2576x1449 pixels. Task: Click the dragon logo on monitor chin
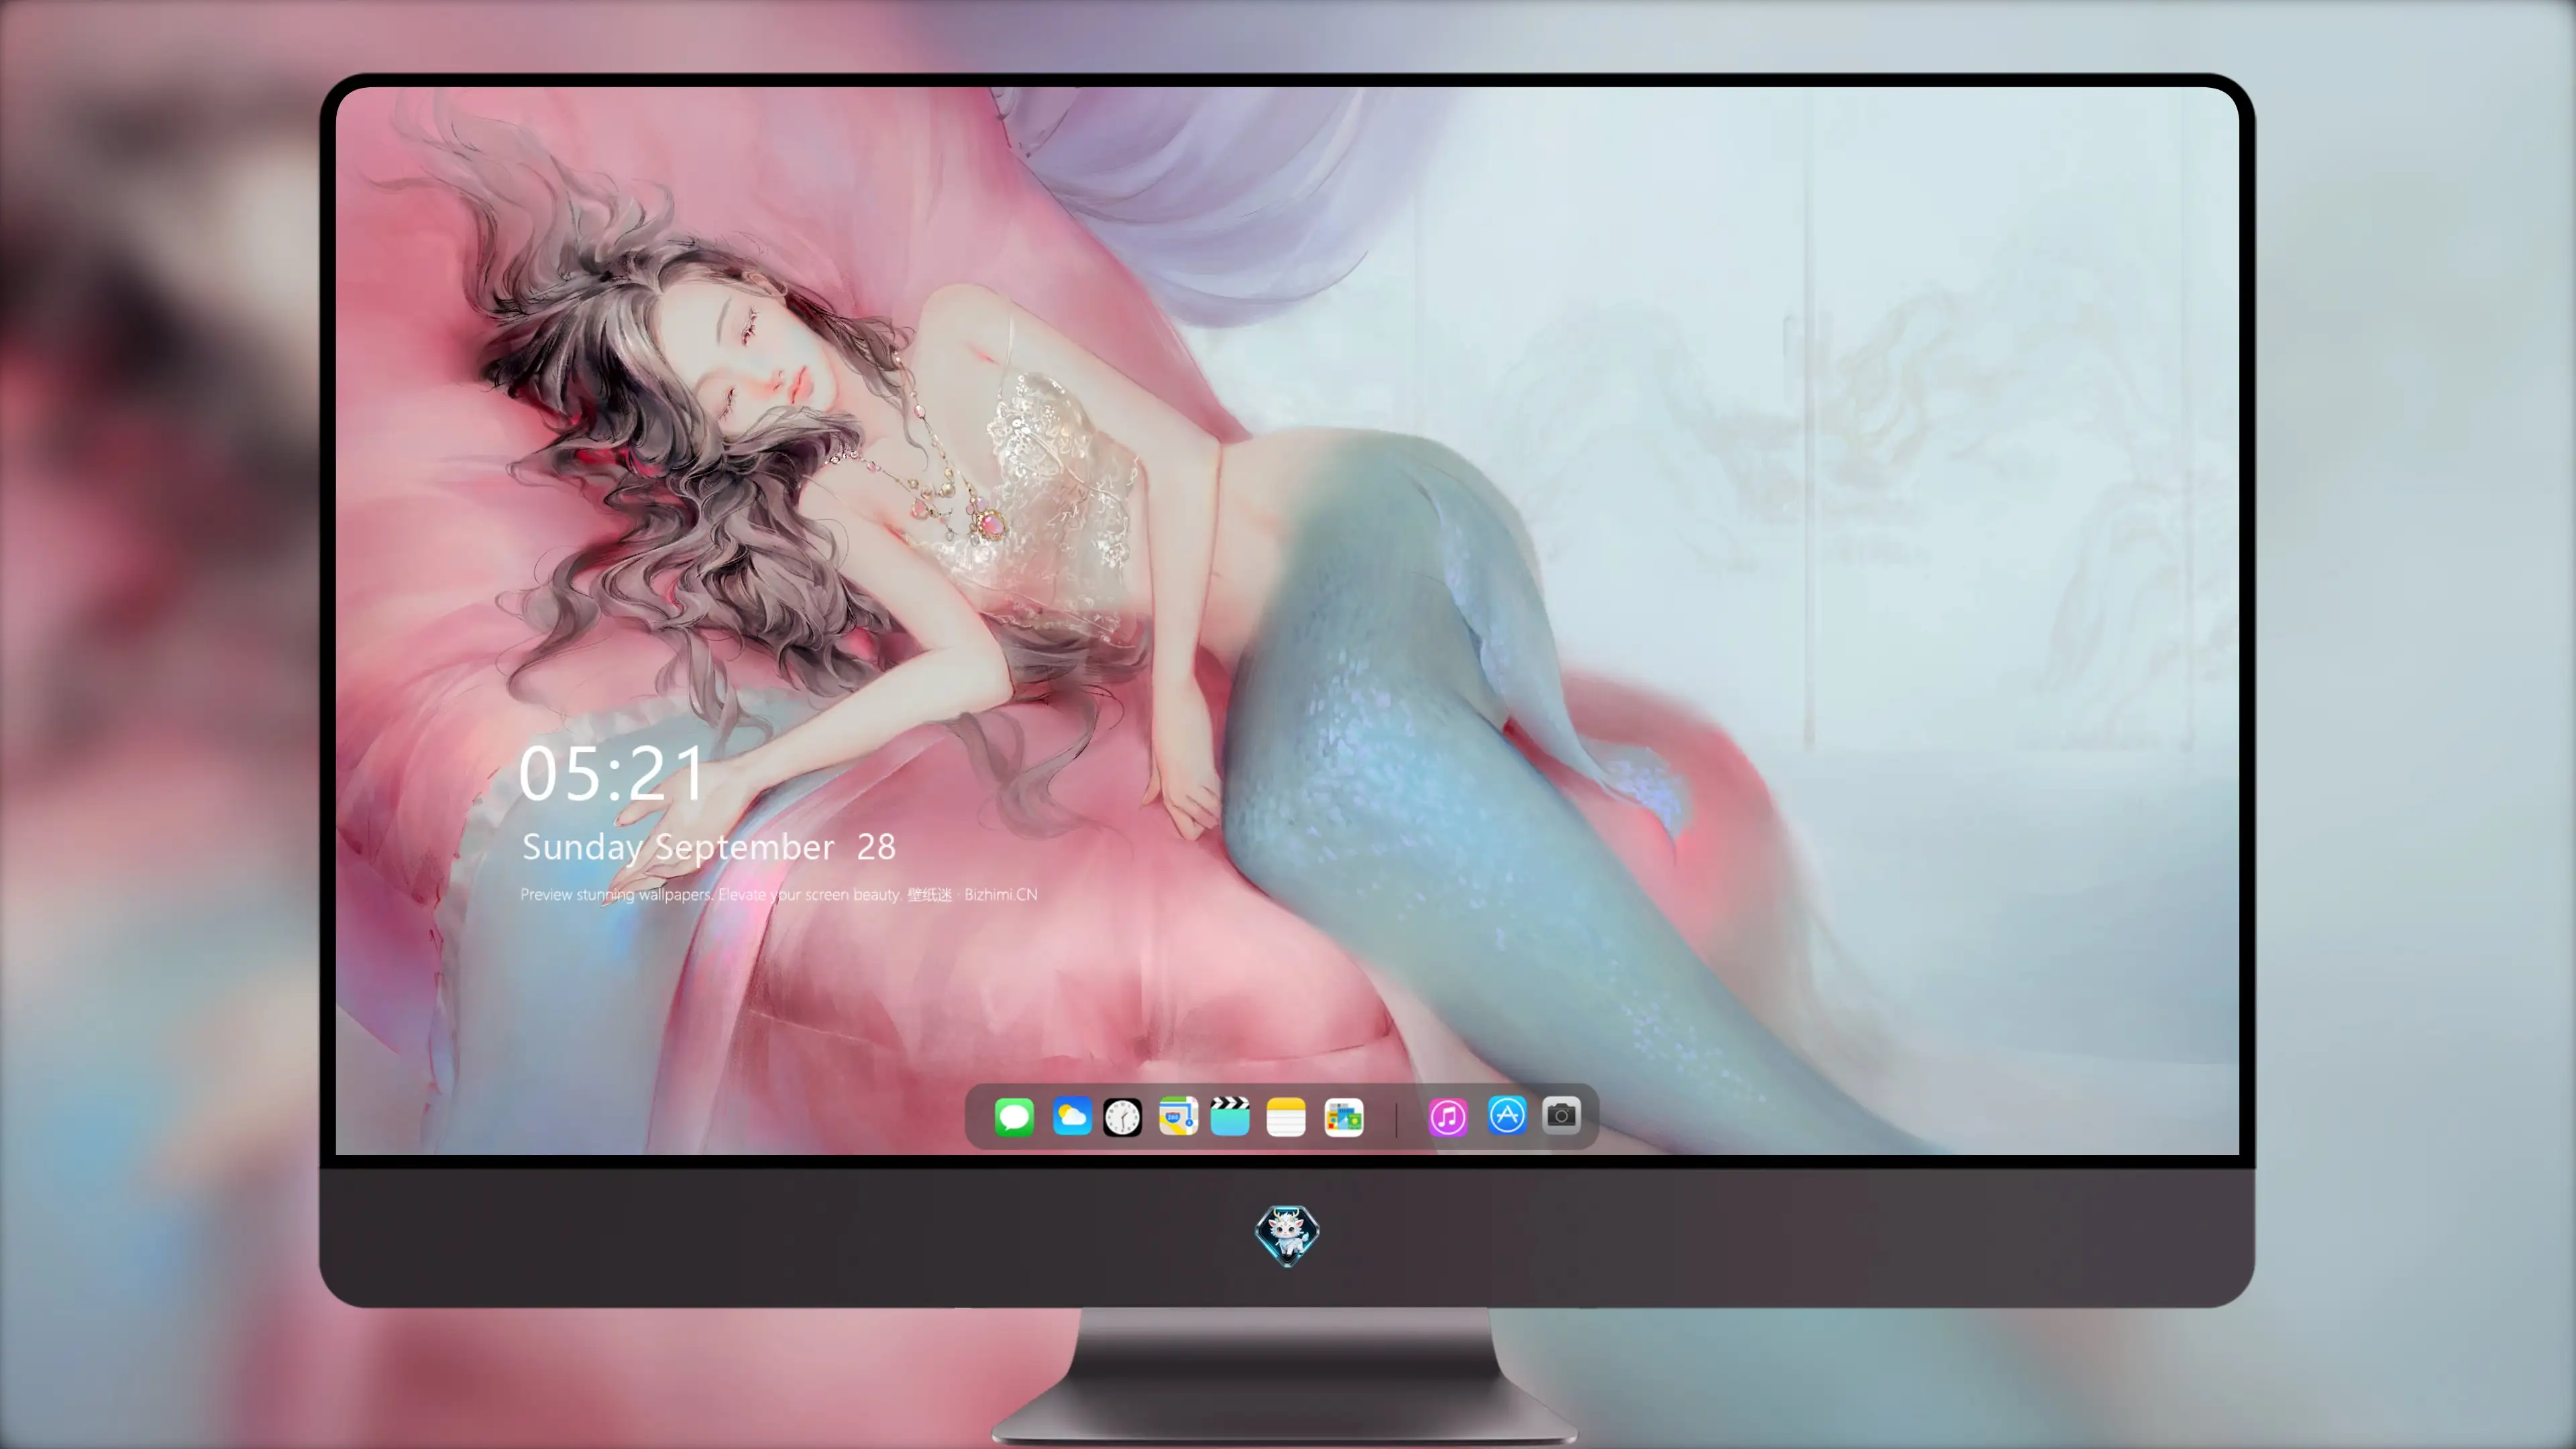pos(1287,1235)
